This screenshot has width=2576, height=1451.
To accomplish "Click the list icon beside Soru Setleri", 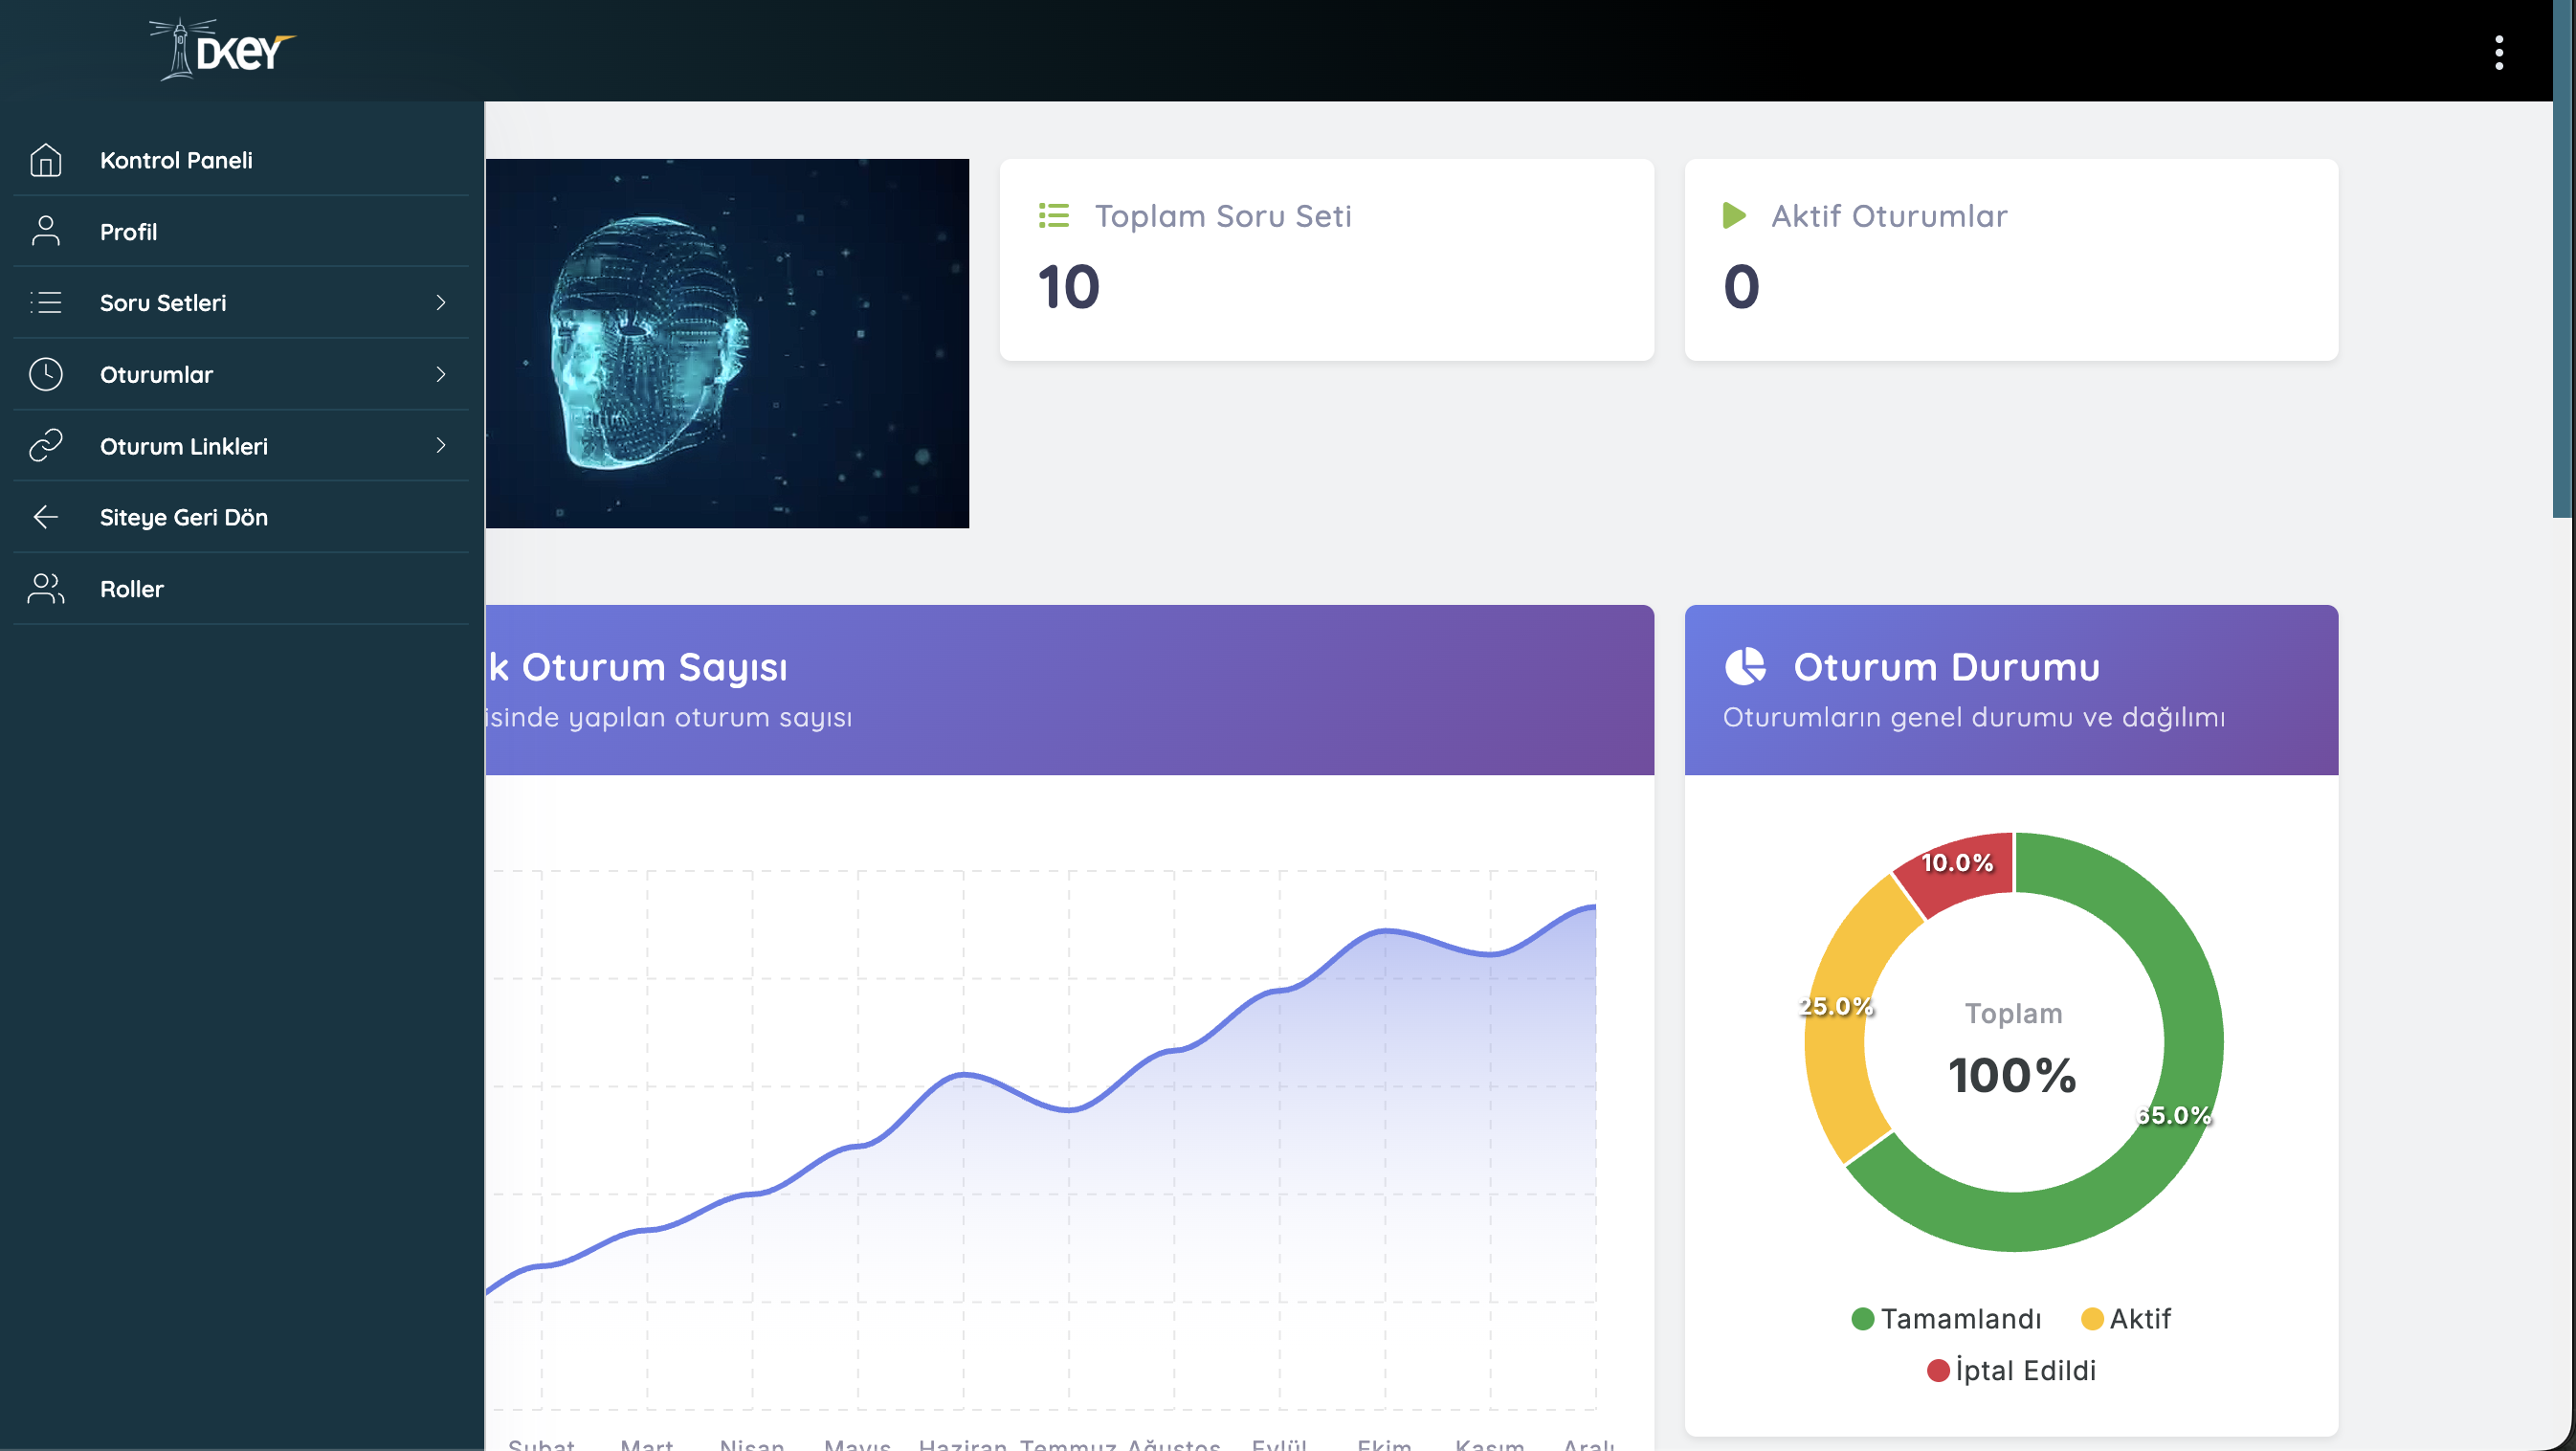I will coord(46,302).
